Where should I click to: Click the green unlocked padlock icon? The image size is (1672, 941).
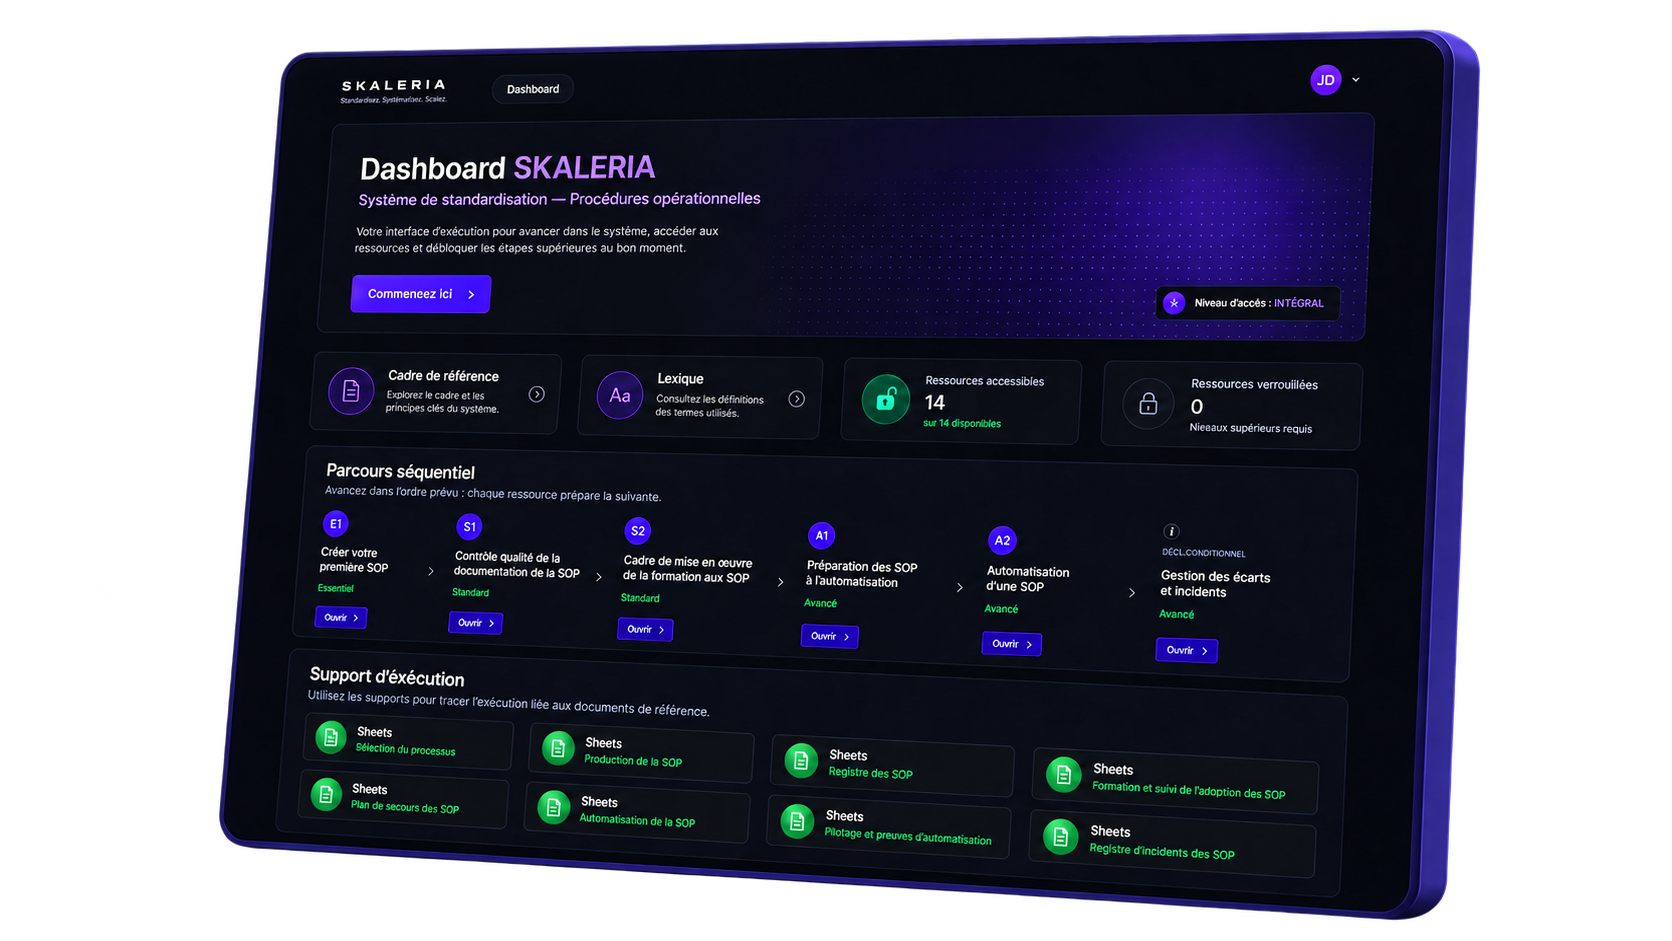click(x=886, y=400)
